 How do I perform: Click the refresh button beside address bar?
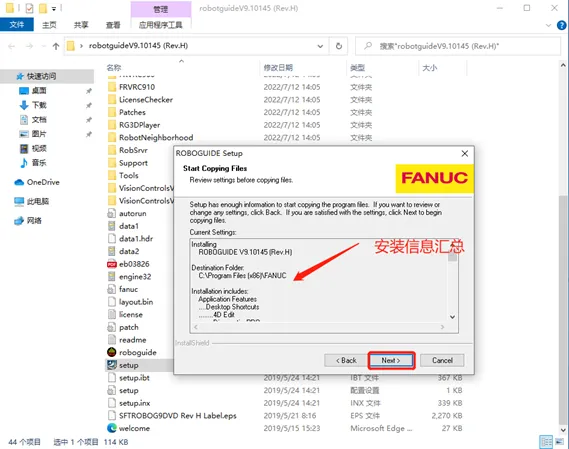[339, 46]
